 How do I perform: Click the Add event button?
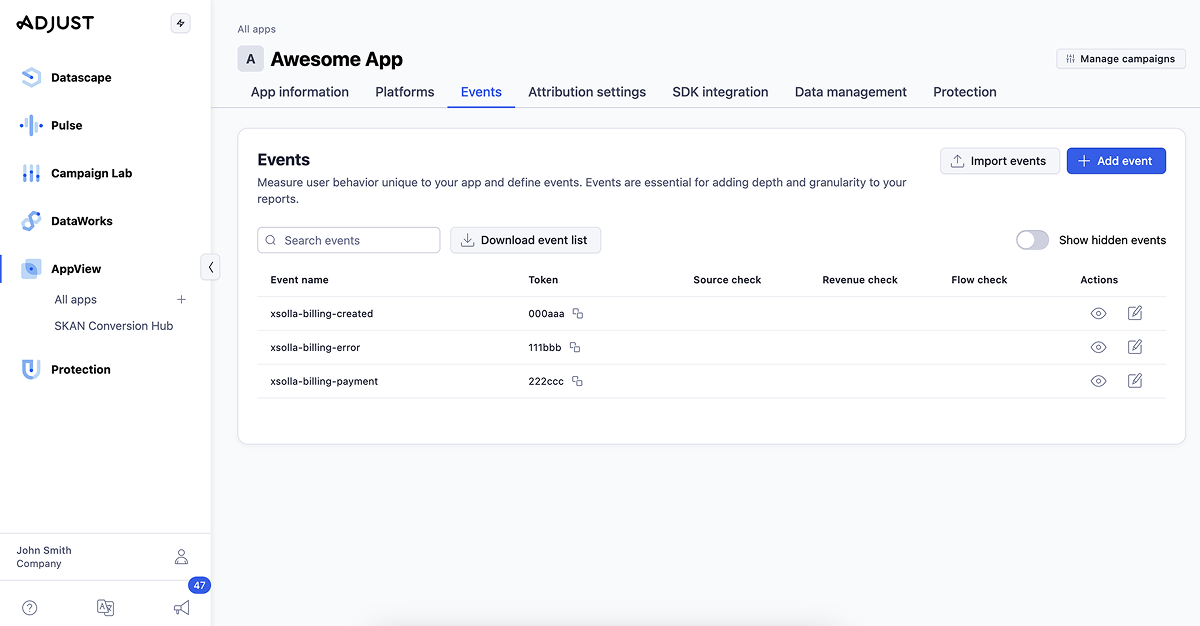[1116, 161]
